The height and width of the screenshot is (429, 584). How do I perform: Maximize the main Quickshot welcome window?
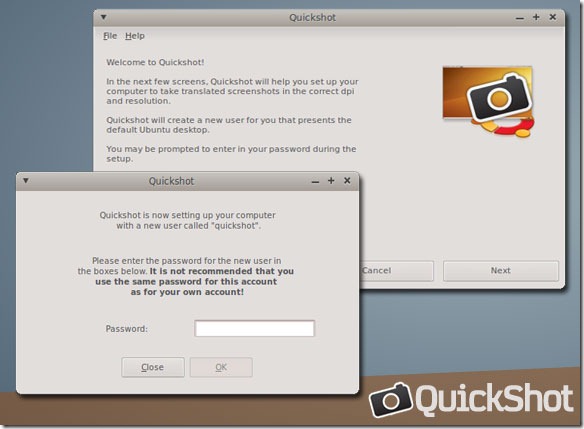(536, 17)
